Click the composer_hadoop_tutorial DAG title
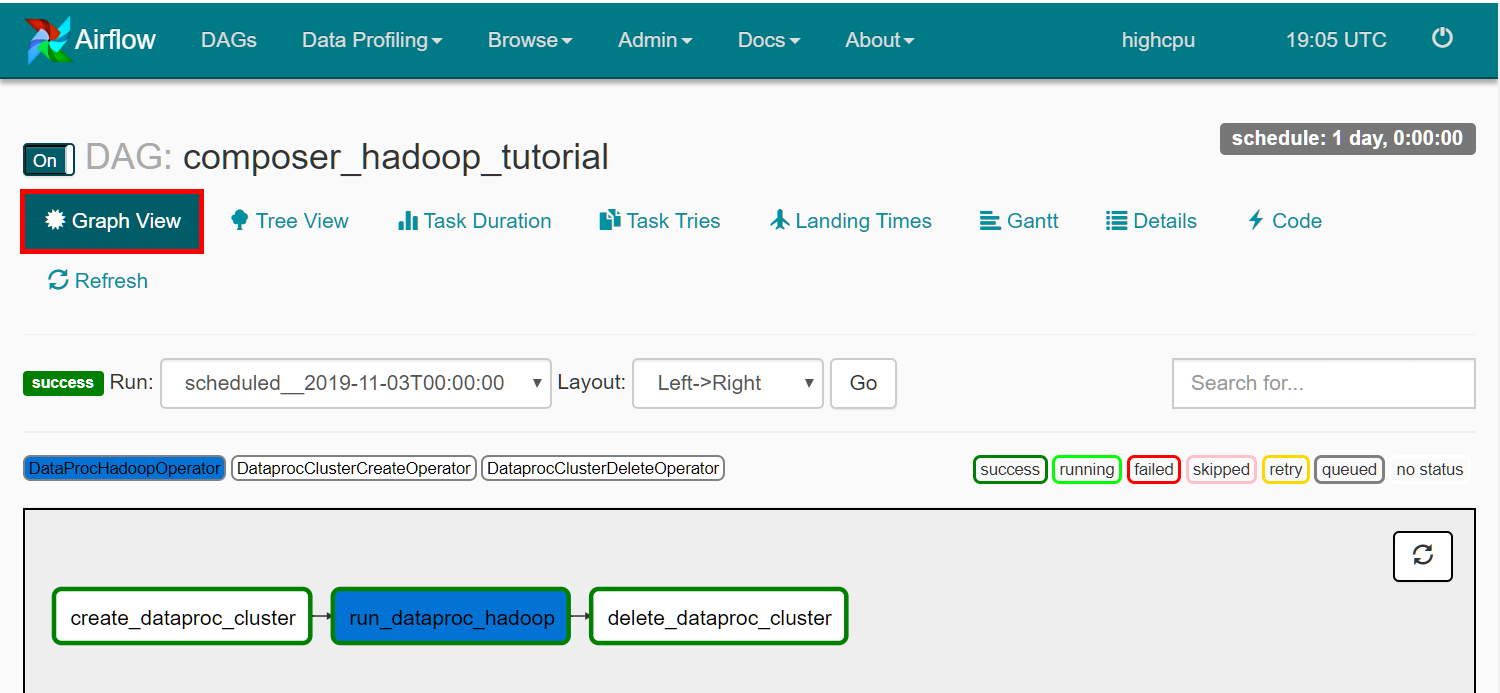 tap(396, 157)
